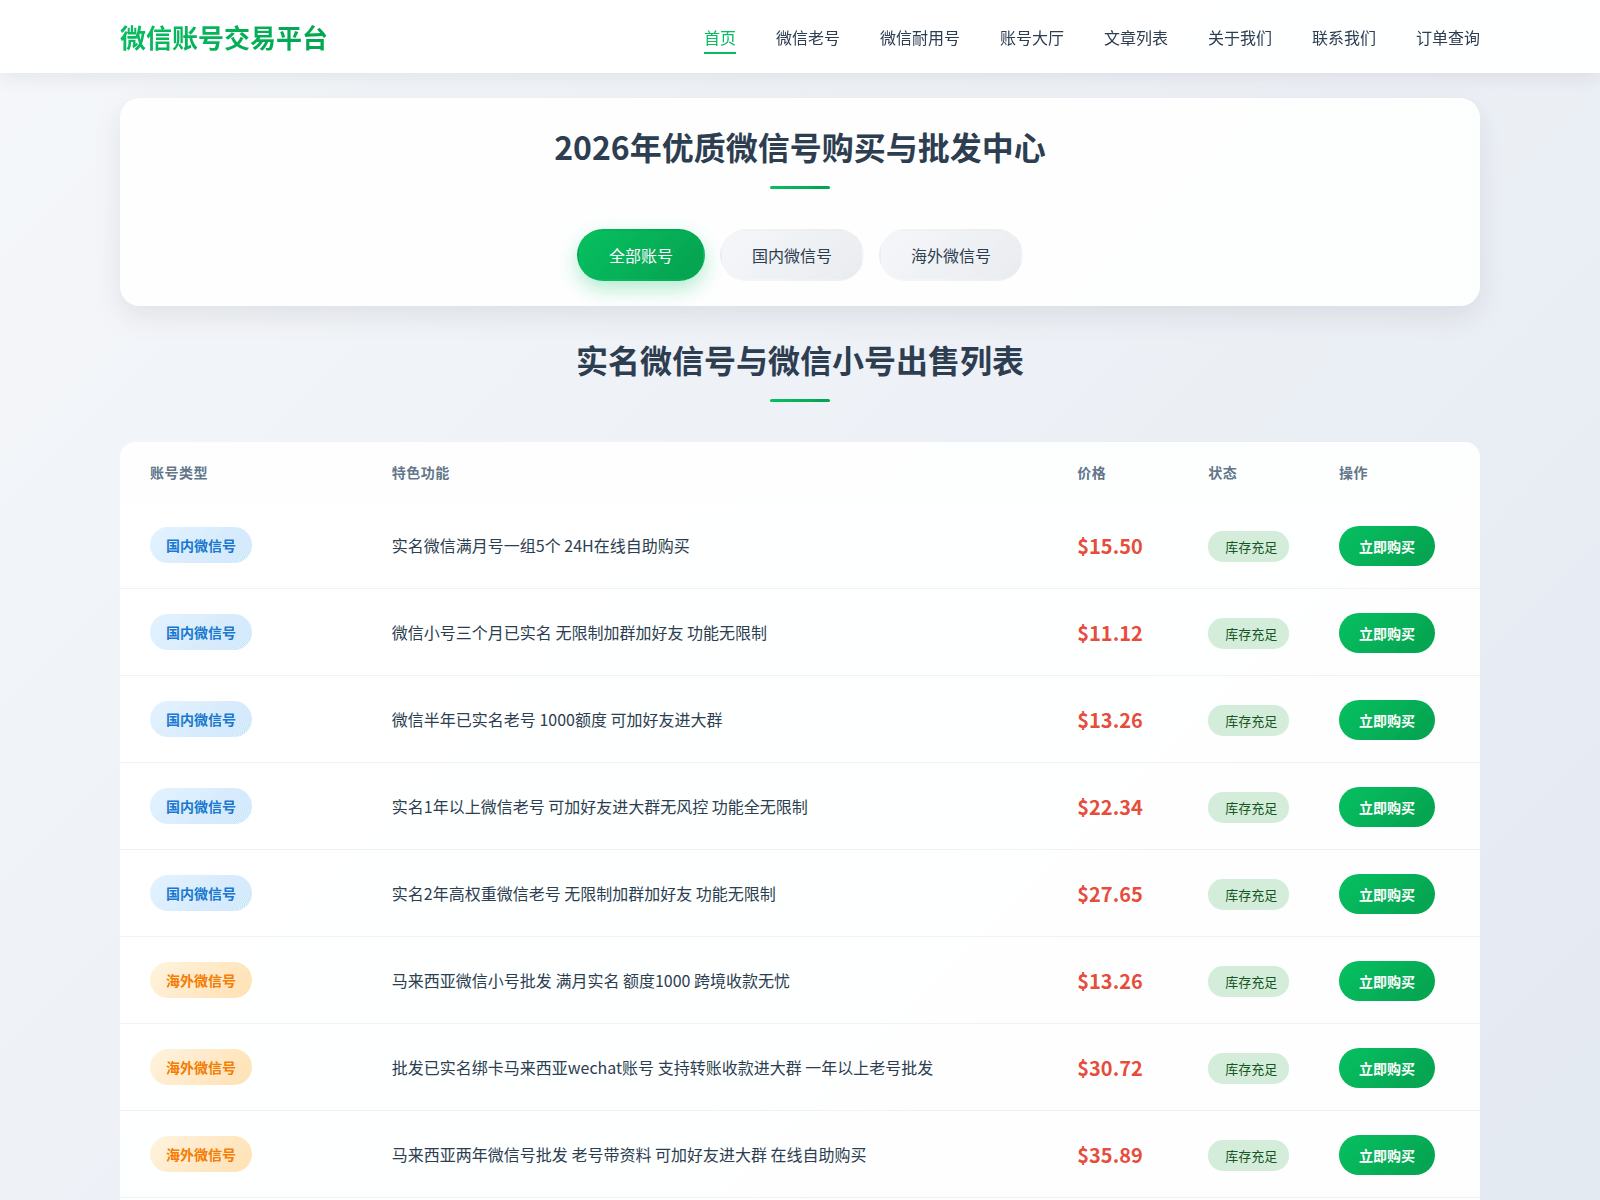This screenshot has height=1200, width=1600.
Task: Open the 首页 nav item
Action: [720, 38]
